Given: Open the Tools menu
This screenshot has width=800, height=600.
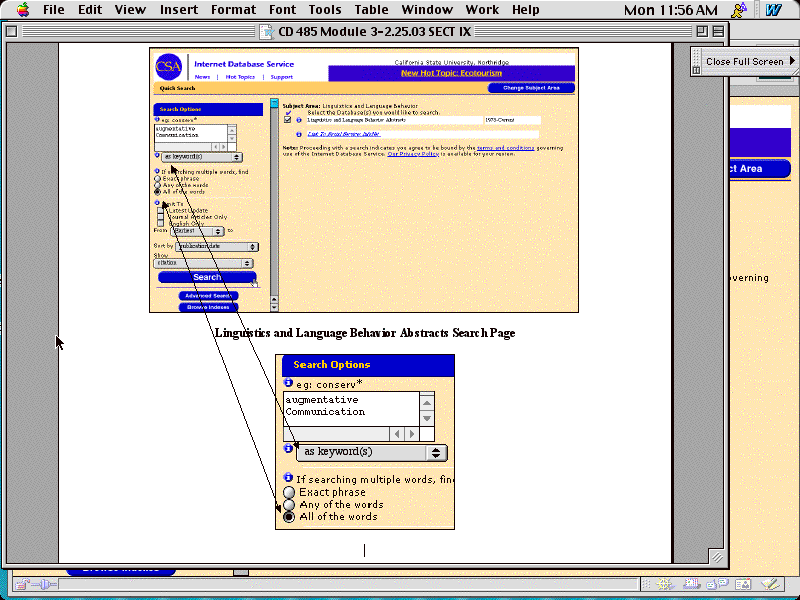Looking at the screenshot, I should pos(324,10).
